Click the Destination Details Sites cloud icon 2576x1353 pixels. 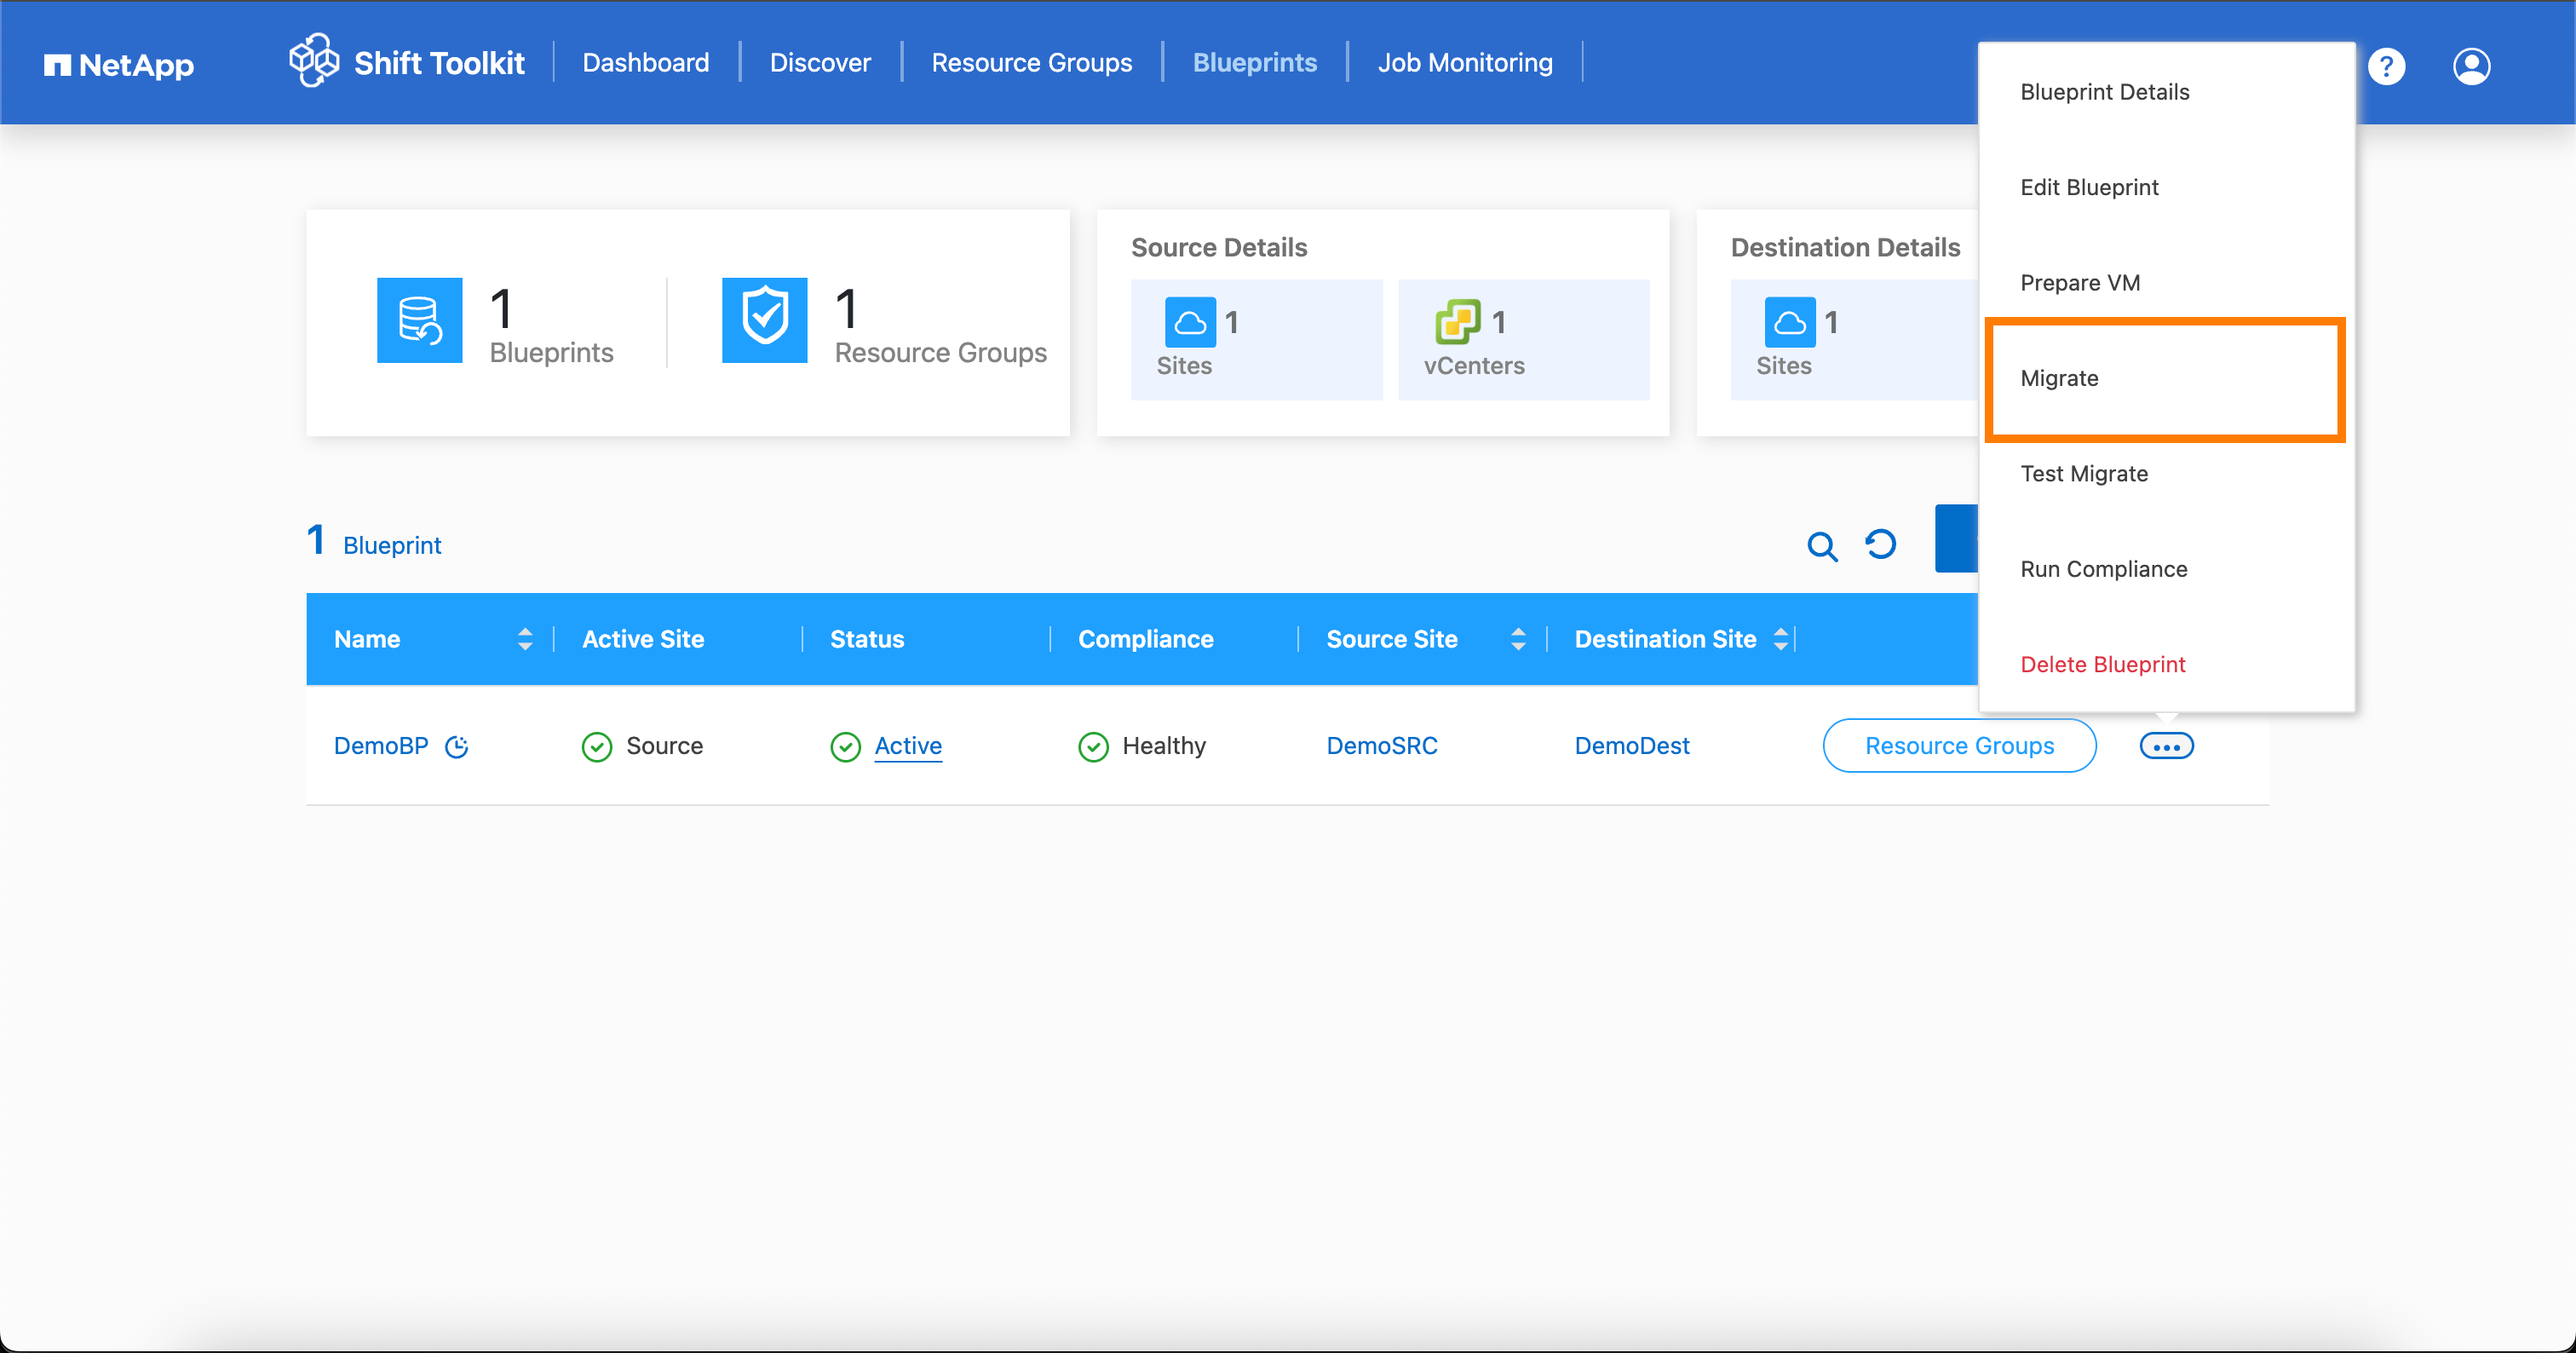[x=1789, y=322]
